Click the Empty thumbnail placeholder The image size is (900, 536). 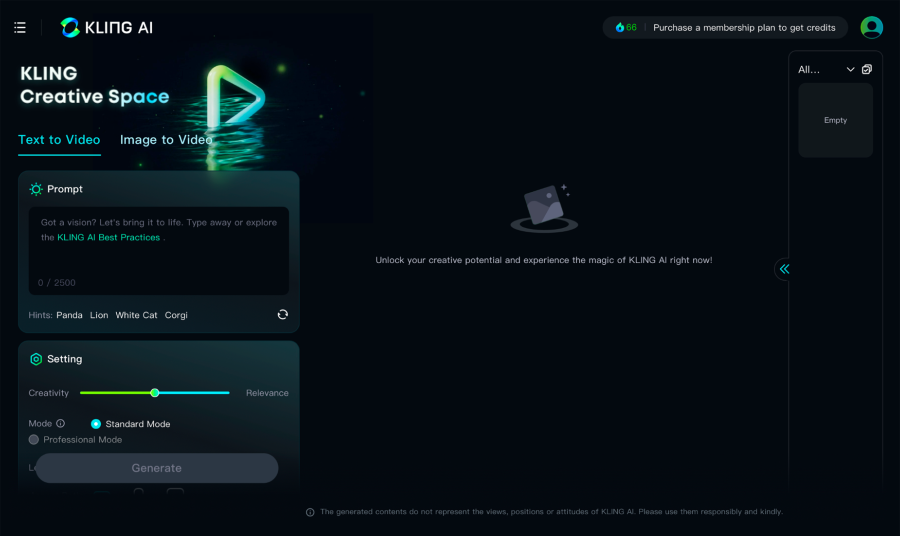point(835,120)
